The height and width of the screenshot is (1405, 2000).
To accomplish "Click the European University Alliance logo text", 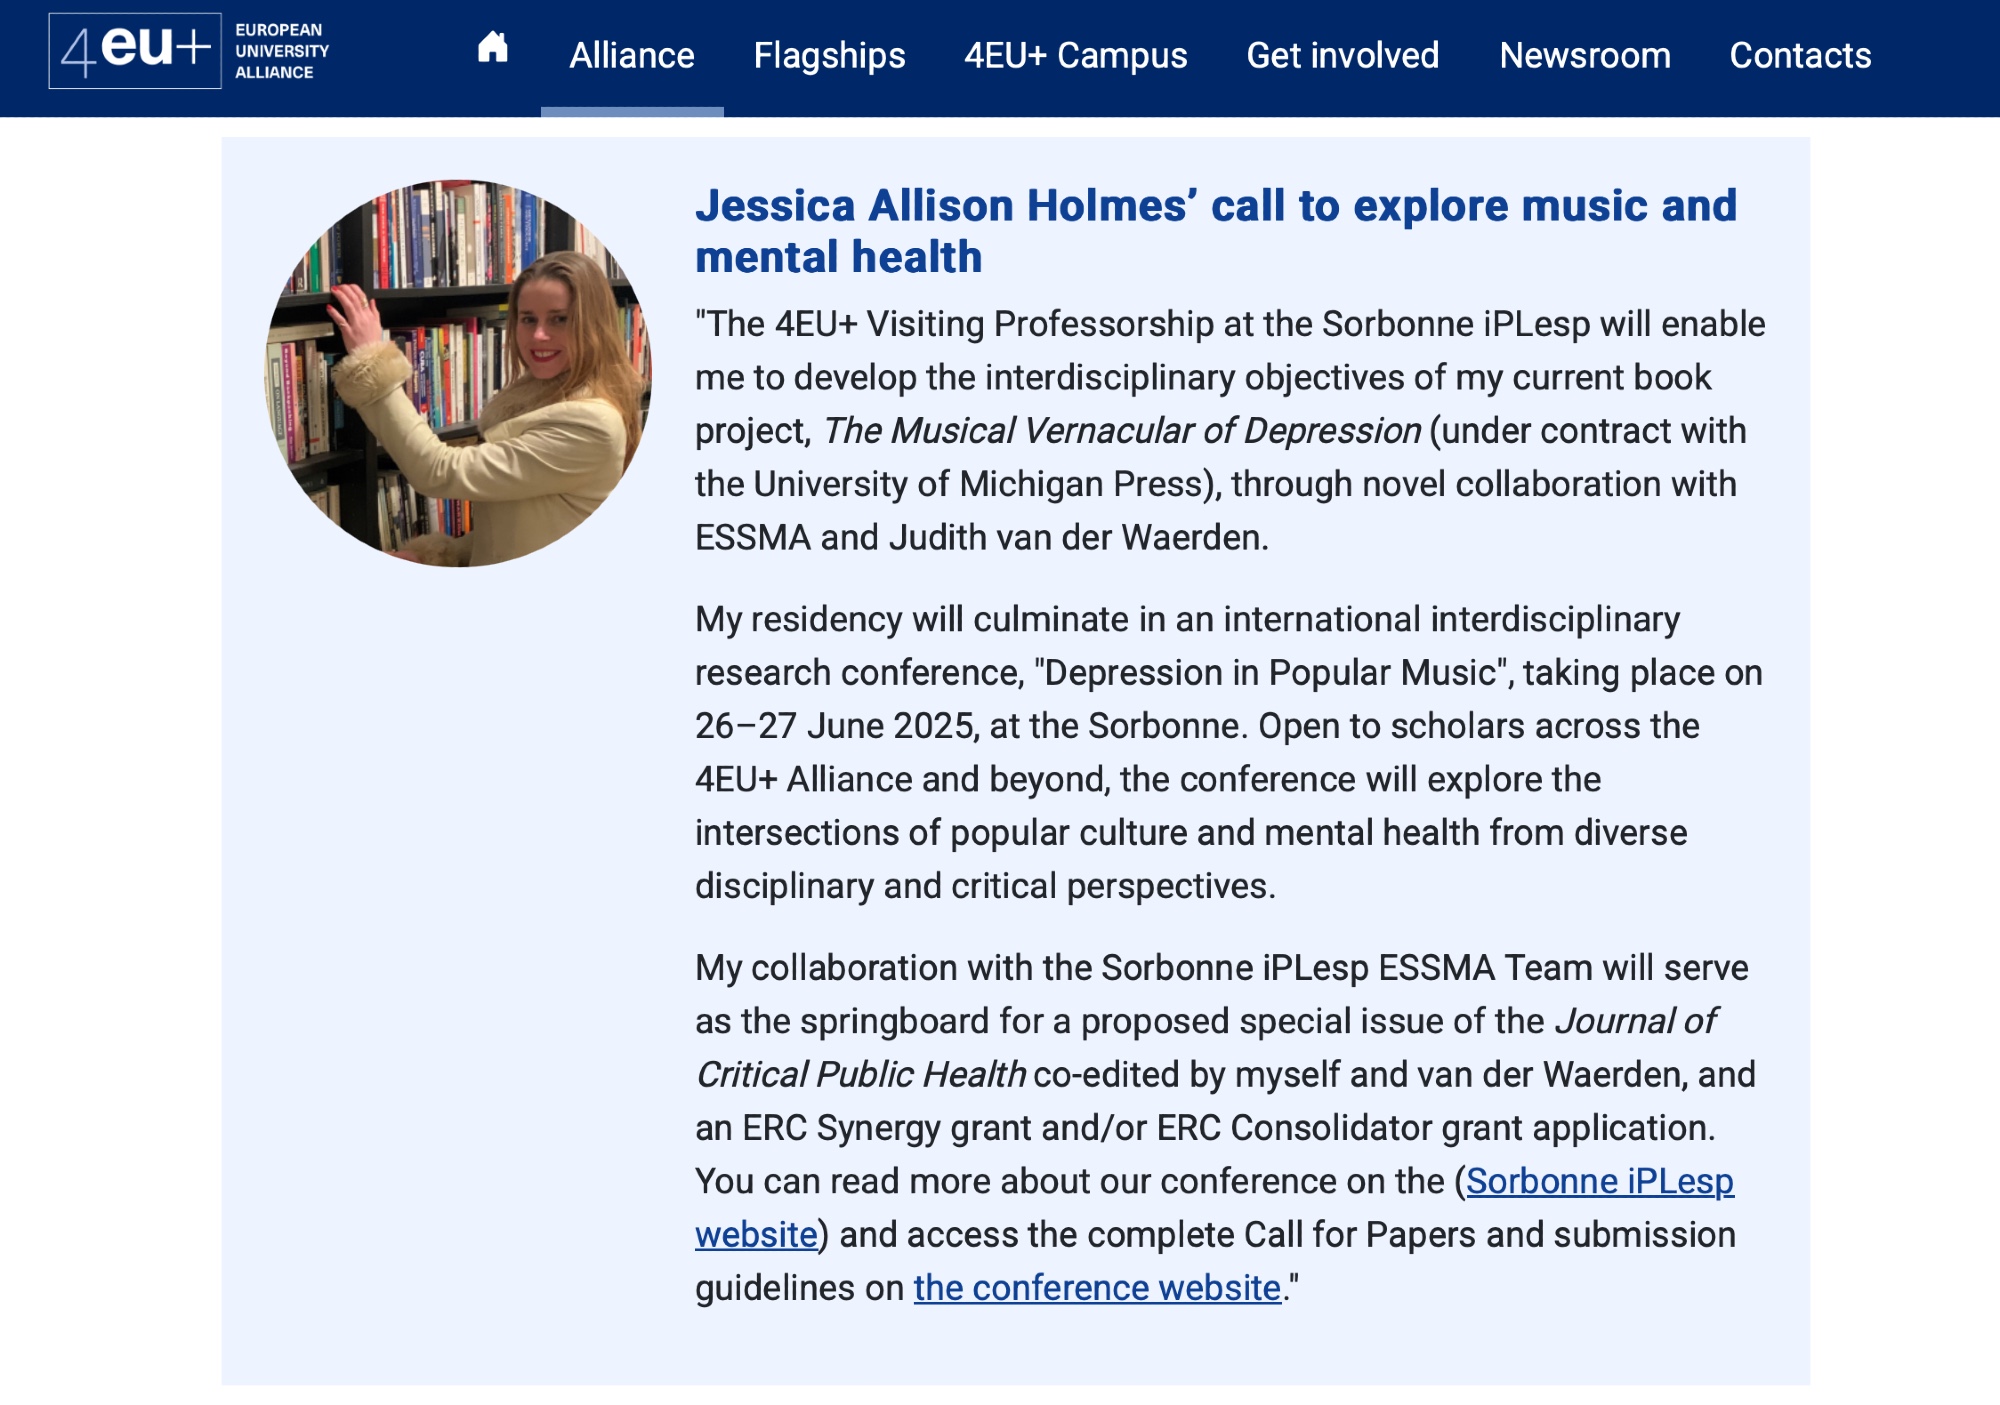I will [281, 51].
